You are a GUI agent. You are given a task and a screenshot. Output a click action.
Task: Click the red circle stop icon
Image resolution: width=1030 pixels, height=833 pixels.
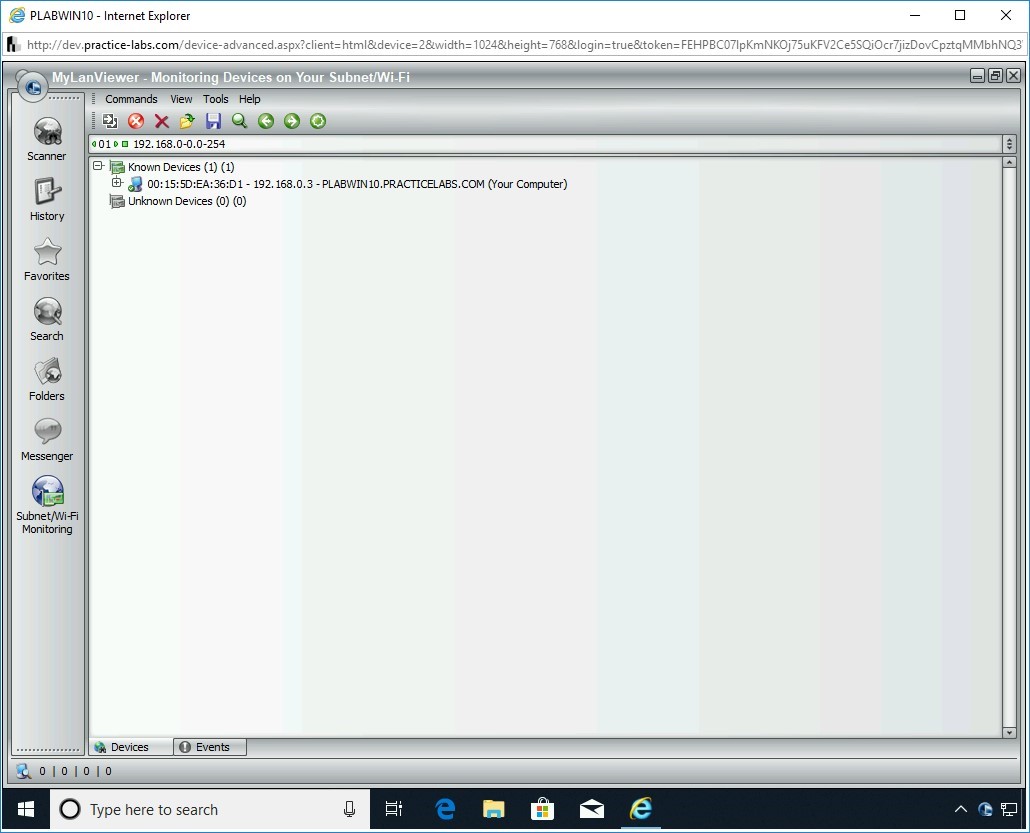[136, 121]
